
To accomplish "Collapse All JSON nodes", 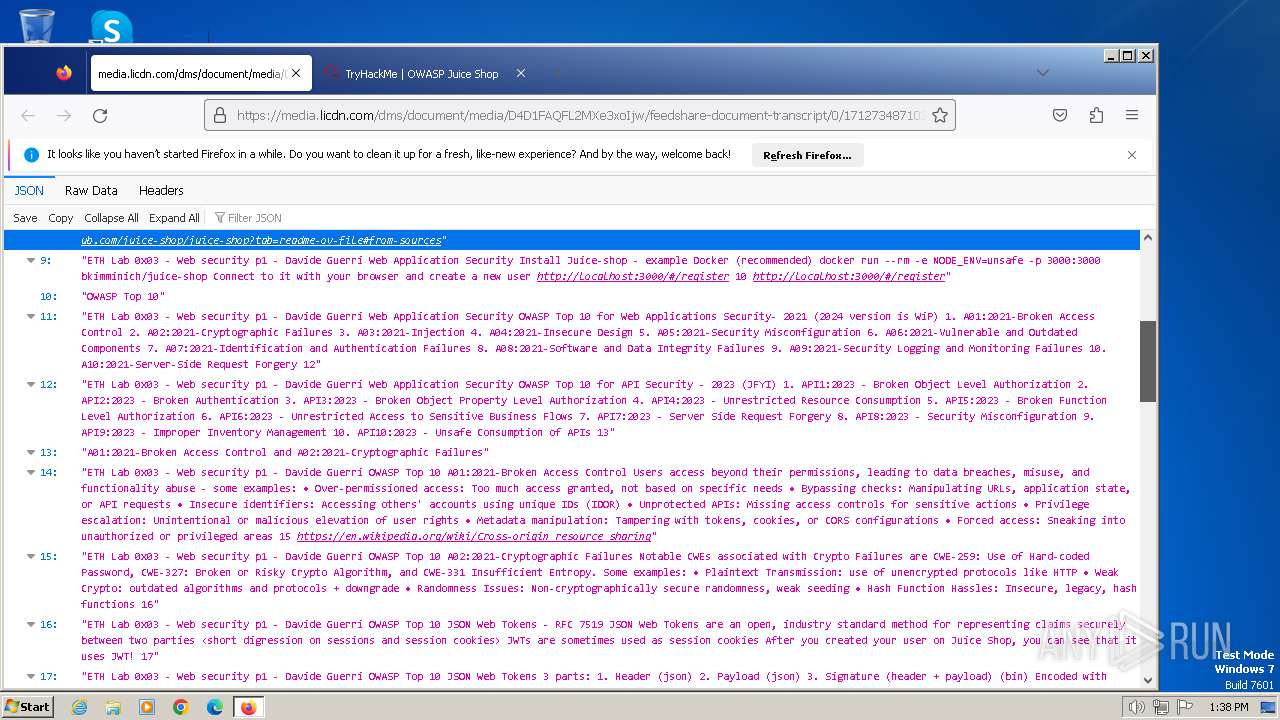I will [111, 218].
